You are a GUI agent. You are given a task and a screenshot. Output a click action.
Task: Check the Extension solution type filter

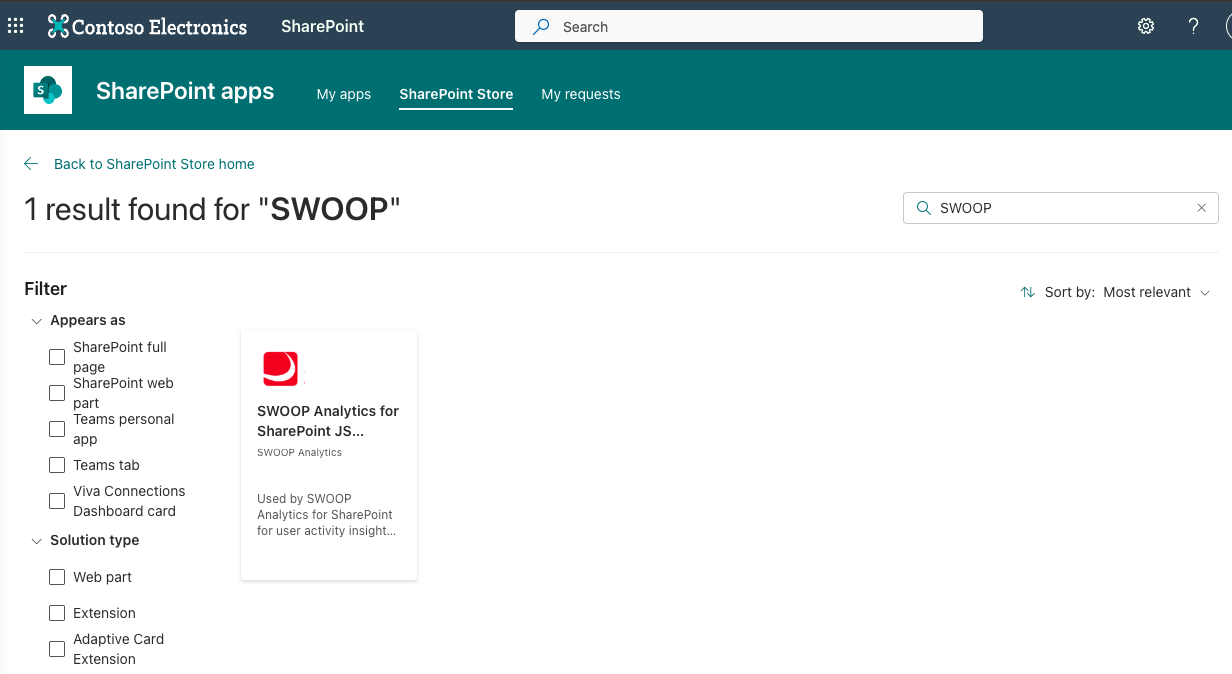point(57,613)
